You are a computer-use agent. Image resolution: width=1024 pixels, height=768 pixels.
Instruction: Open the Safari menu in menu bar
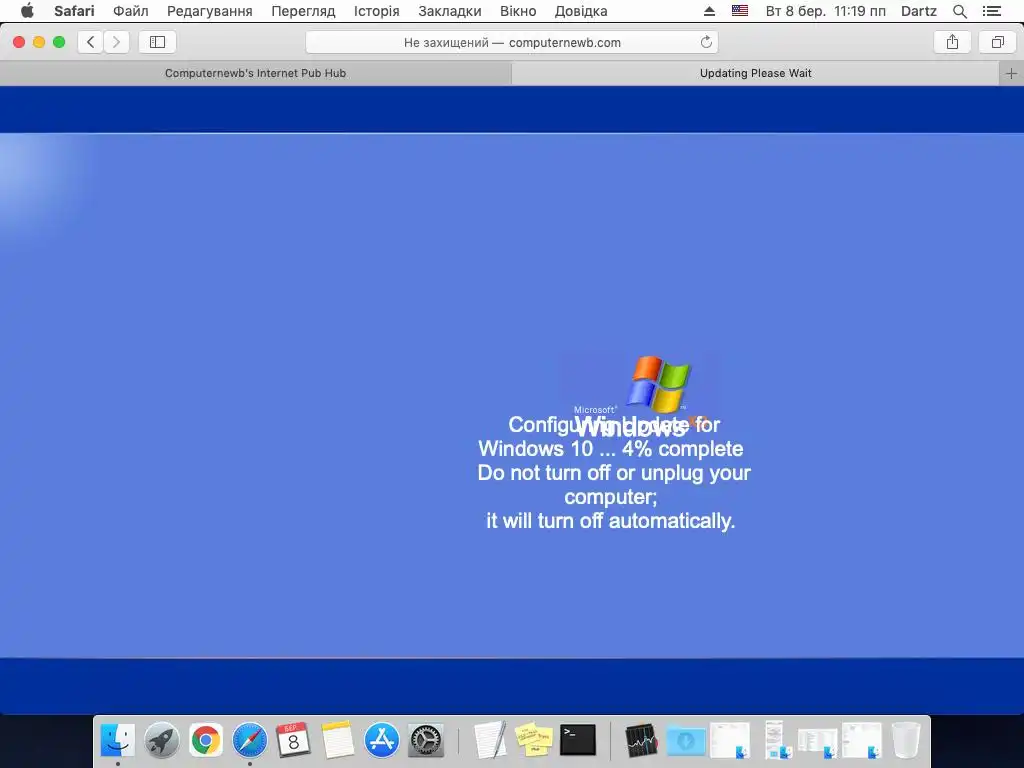point(74,11)
